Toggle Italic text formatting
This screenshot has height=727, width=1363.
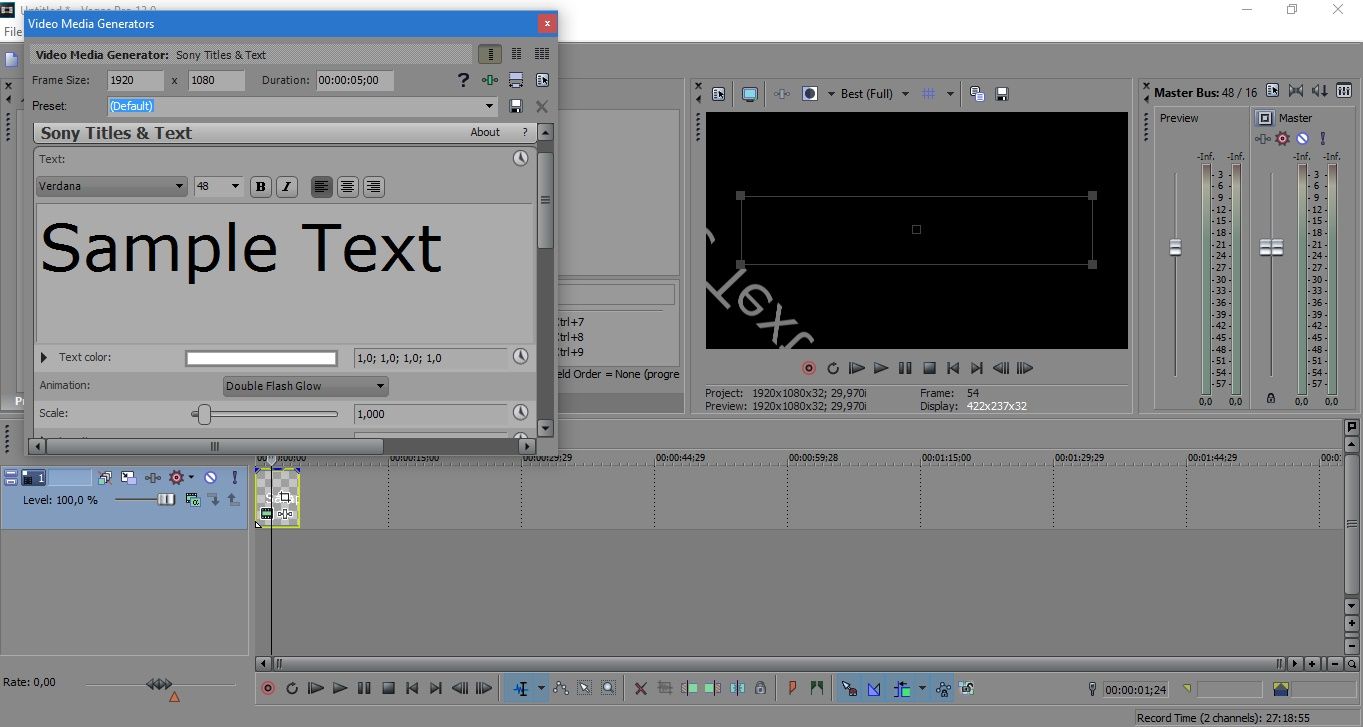(287, 186)
